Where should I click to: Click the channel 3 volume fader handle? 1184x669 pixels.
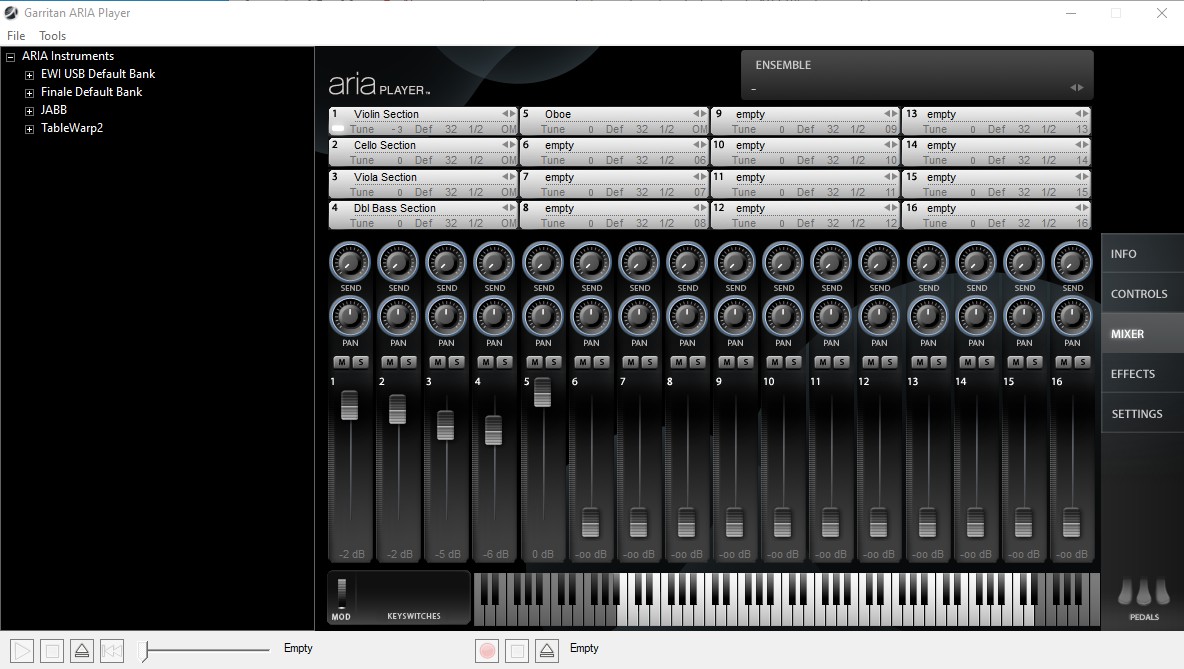446,425
